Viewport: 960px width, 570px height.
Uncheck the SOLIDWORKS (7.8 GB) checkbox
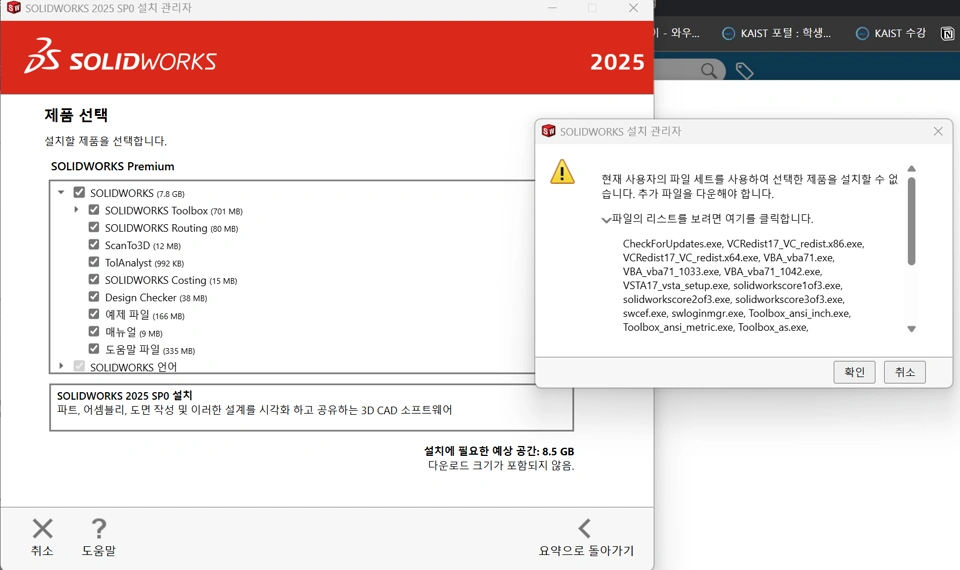click(79, 192)
